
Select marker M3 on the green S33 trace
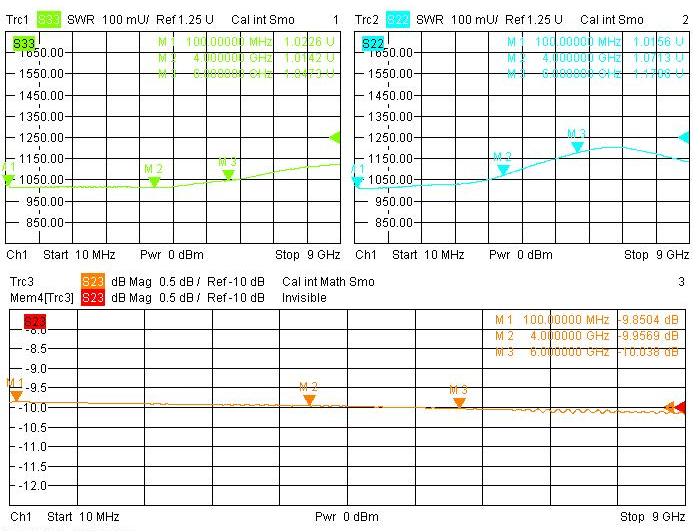228,174
